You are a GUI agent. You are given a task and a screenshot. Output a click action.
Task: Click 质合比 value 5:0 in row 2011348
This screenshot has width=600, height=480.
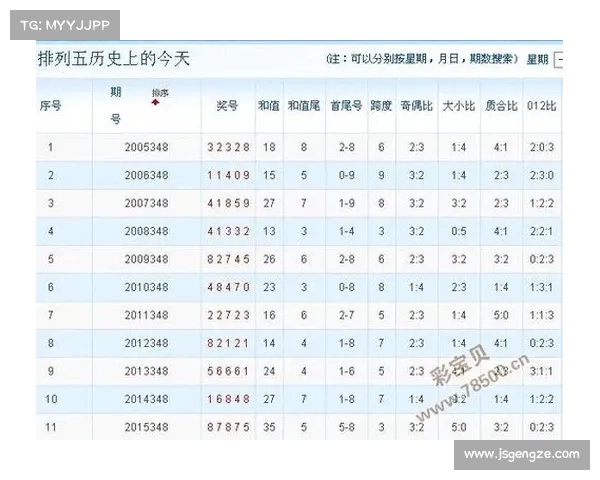[x=501, y=315]
